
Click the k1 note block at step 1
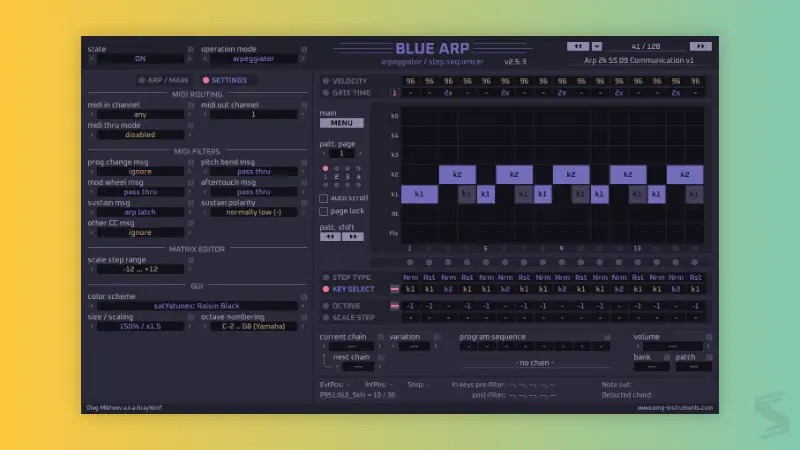pyautogui.click(x=419, y=194)
